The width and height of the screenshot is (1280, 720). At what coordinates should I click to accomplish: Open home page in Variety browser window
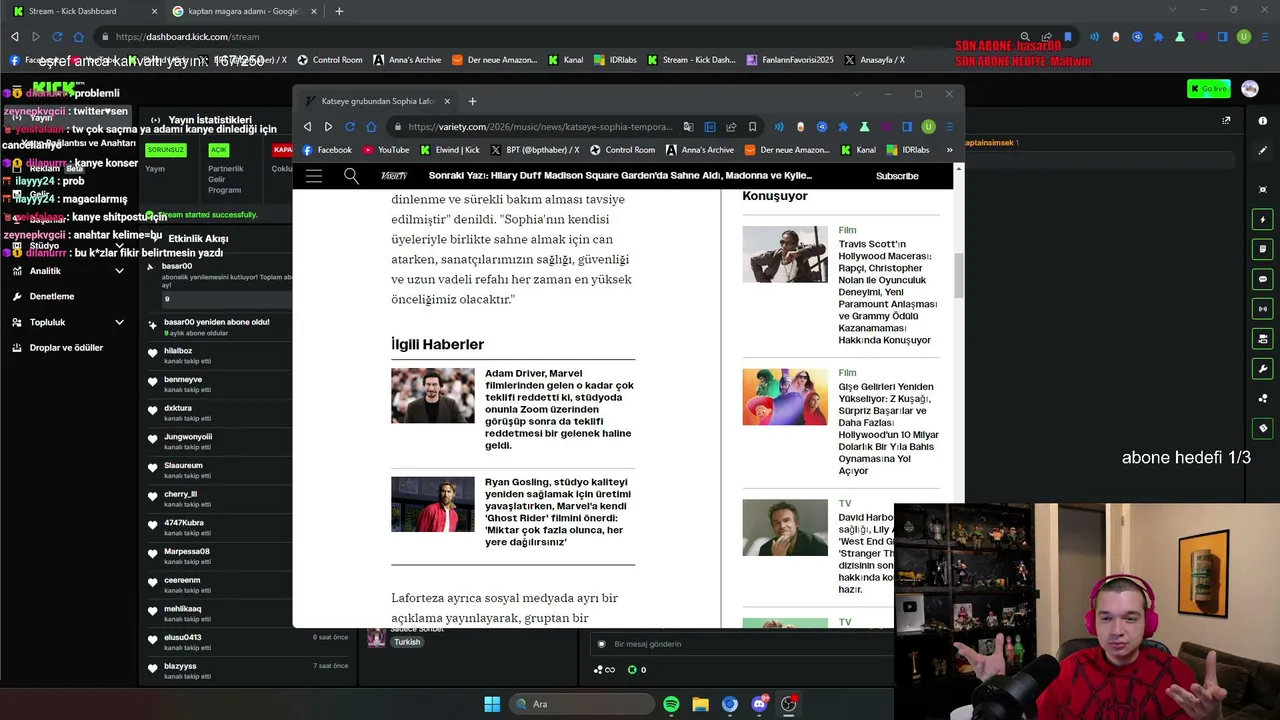pos(371,127)
